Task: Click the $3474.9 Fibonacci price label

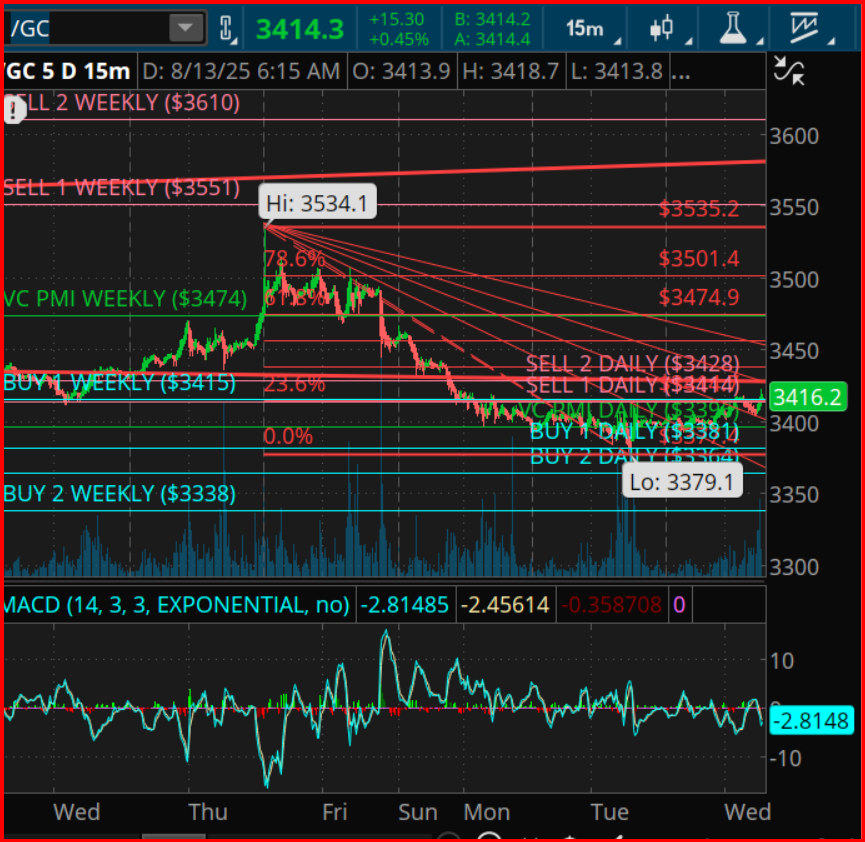Action: pos(698,297)
